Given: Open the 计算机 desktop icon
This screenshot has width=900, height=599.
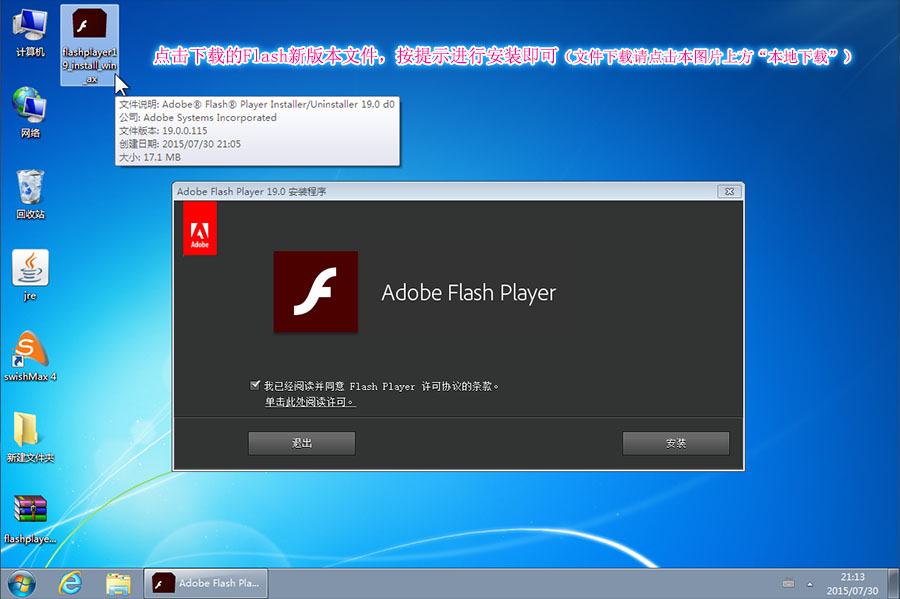Looking at the screenshot, I should click(30, 33).
